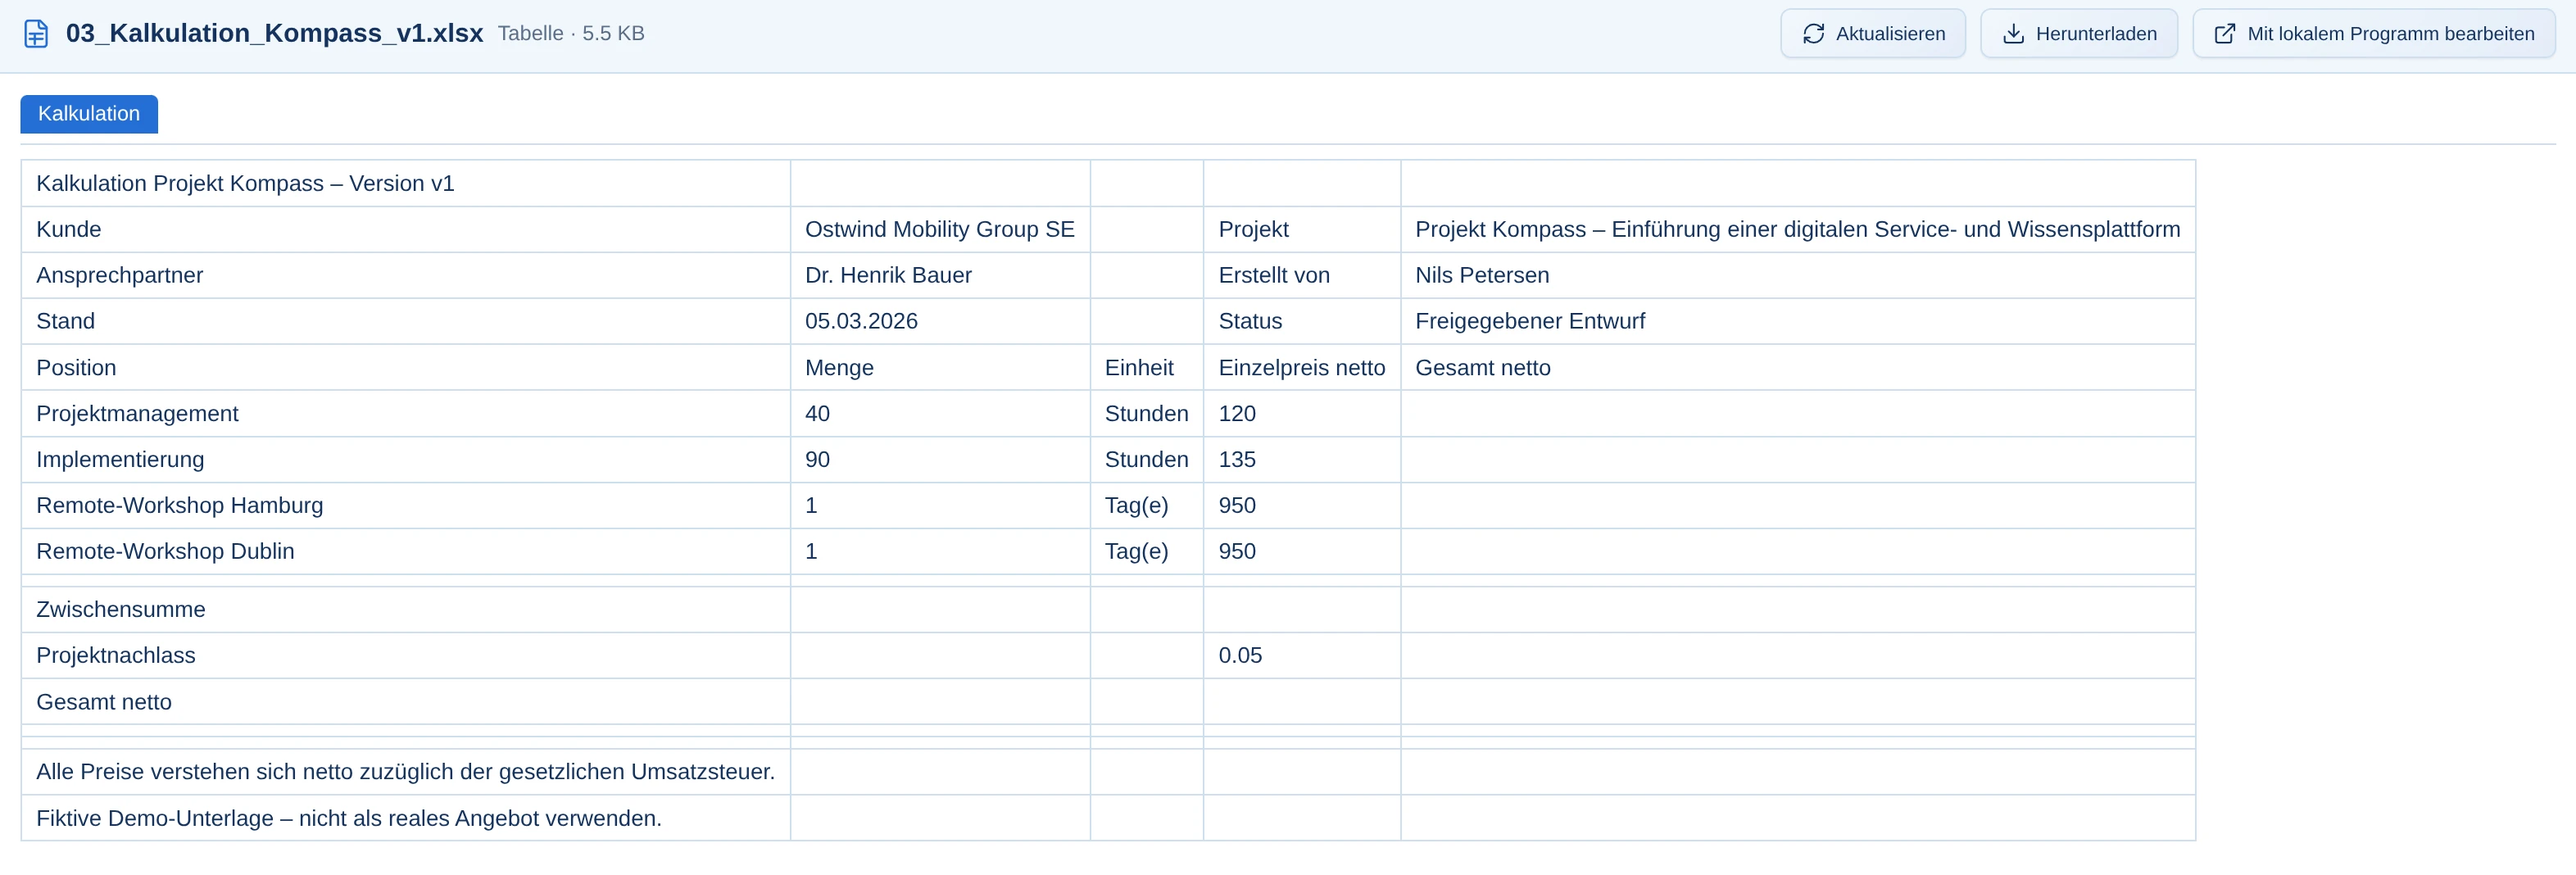Viewport: 2576px width, 875px height.
Task: Select the Dr. Henrik Bauer cell
Action: click(x=940, y=275)
